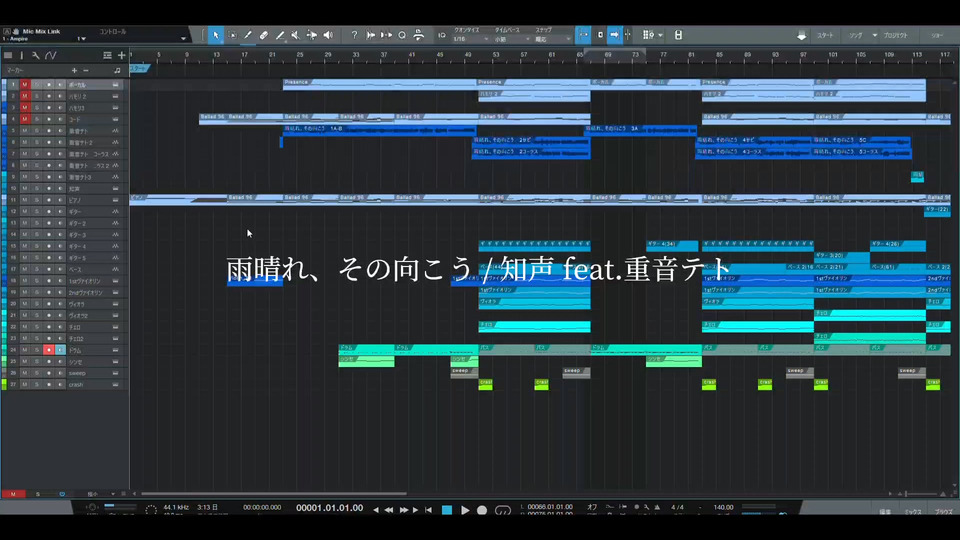Select the Arrow tool in the toolbar

click(x=216, y=35)
